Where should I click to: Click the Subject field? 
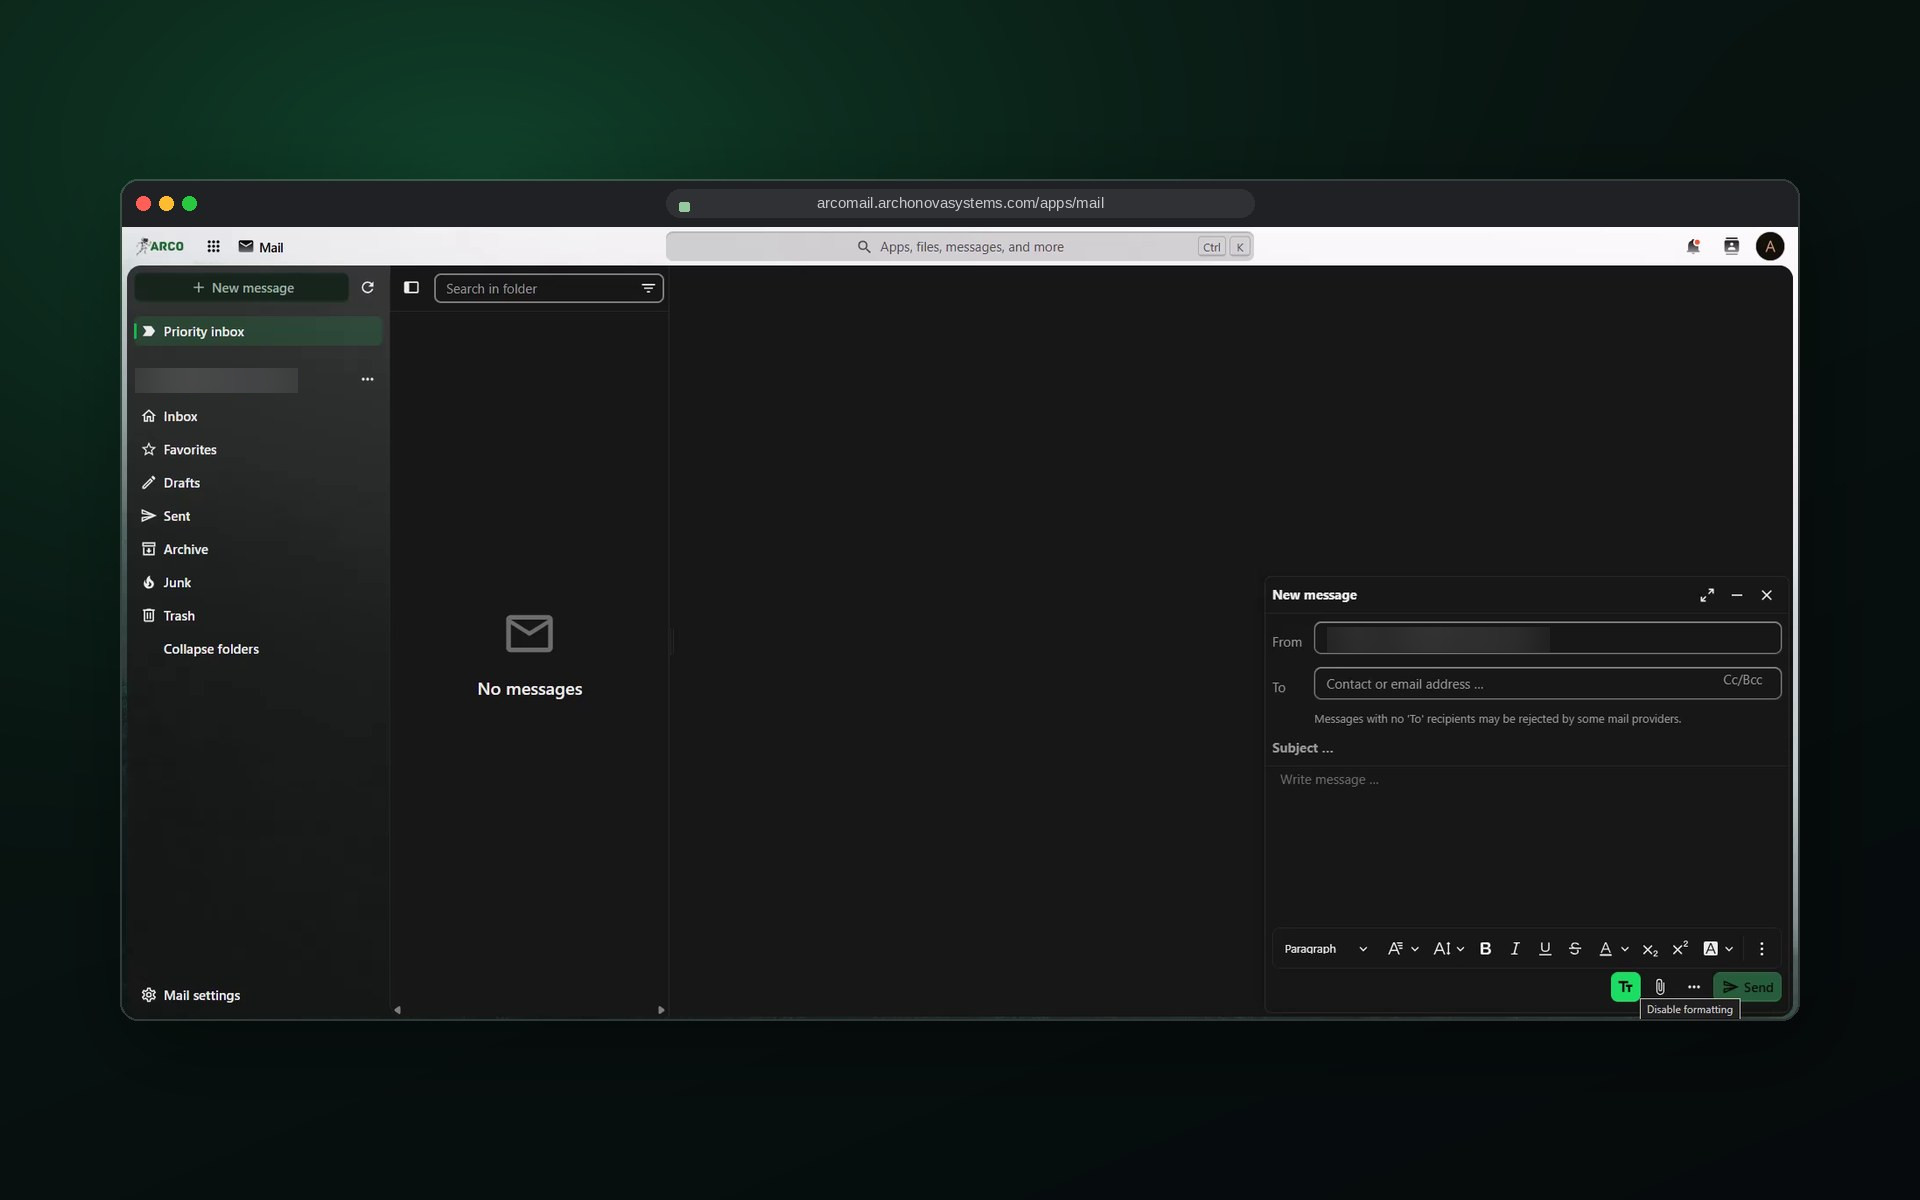1525,748
